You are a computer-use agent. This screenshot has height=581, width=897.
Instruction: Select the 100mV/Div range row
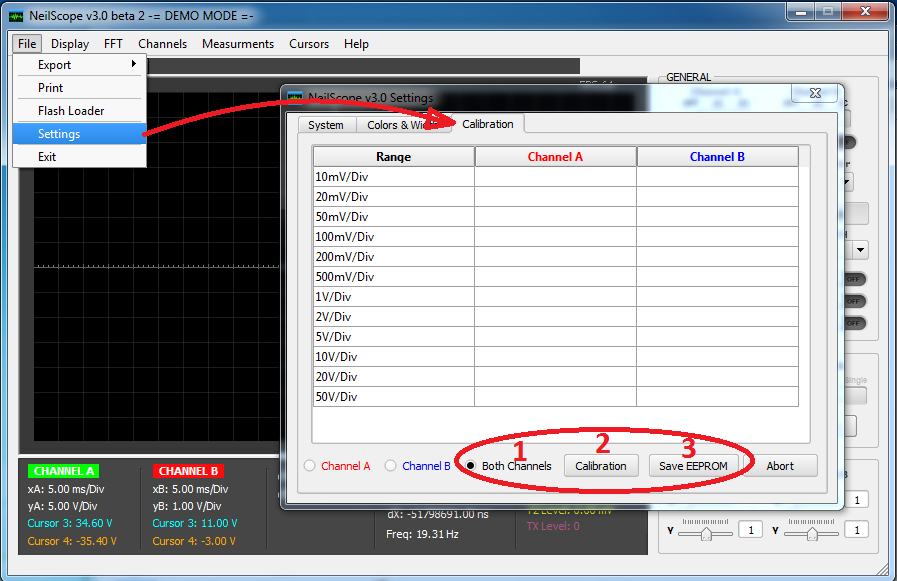point(555,237)
